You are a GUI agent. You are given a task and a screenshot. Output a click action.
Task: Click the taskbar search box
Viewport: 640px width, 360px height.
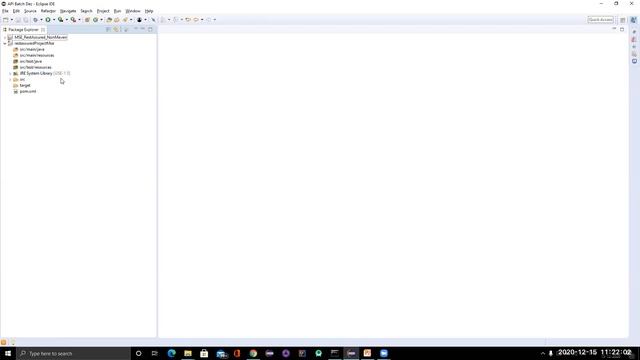coord(73,353)
